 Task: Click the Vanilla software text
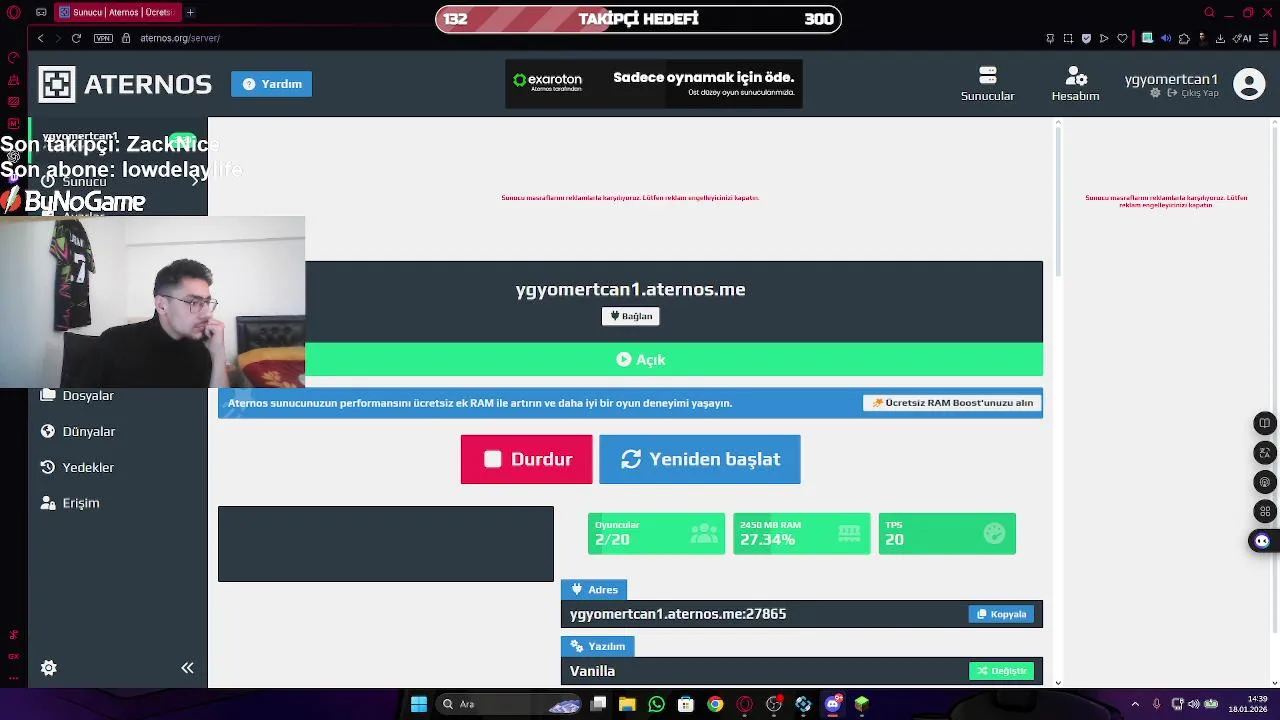[592, 671]
